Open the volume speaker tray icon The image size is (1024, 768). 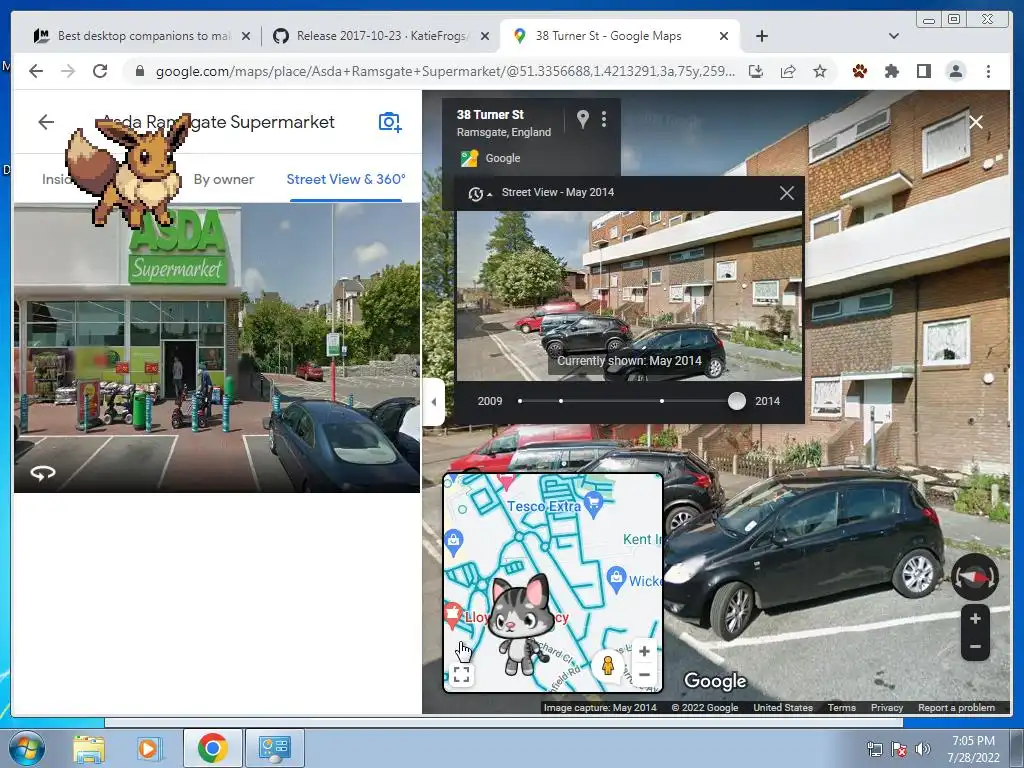923,749
